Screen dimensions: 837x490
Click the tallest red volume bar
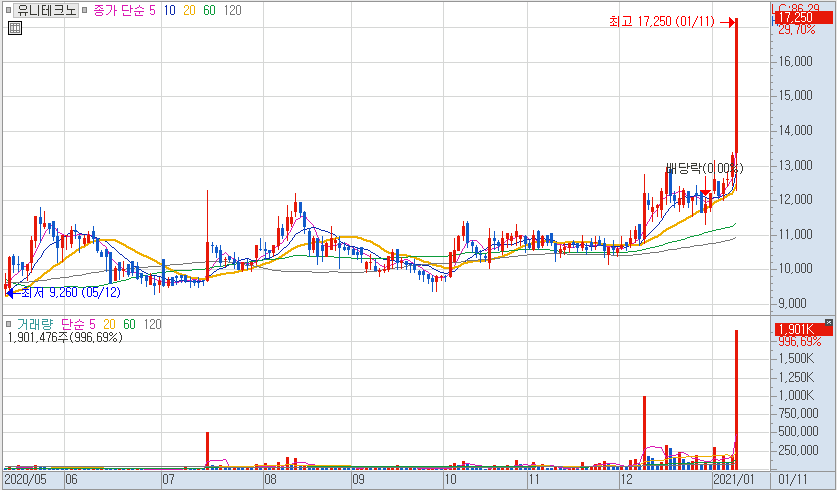(737, 399)
